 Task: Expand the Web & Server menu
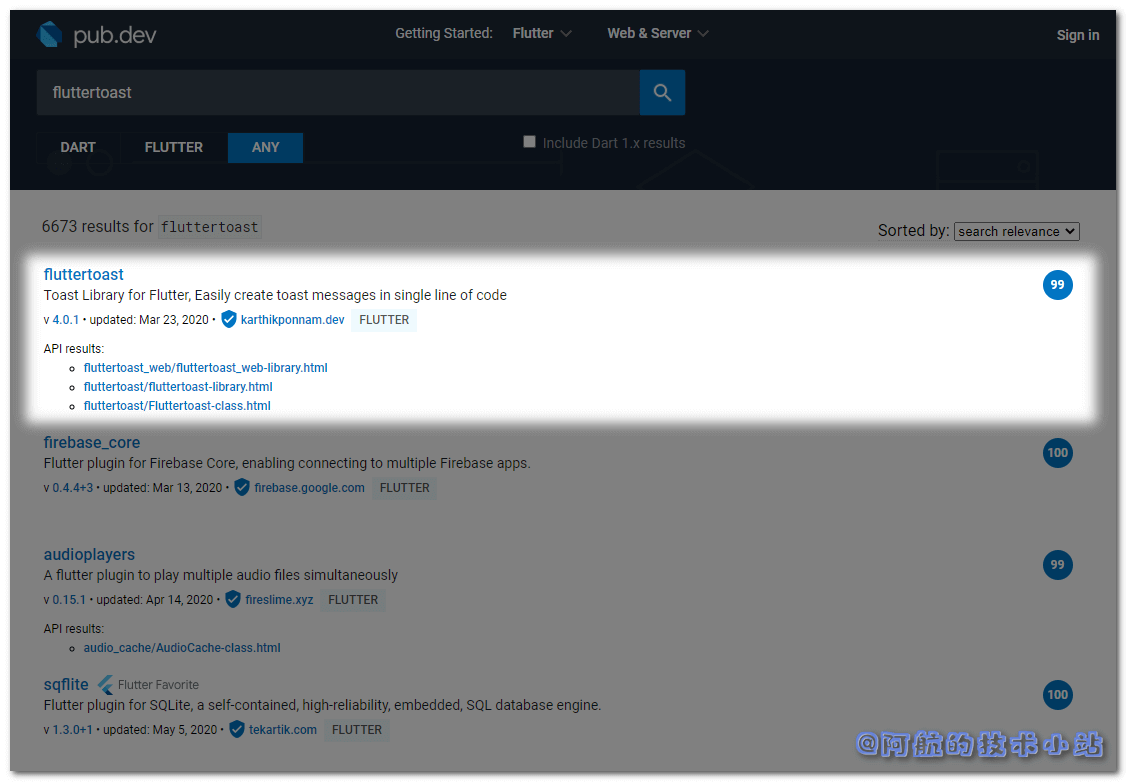657,34
